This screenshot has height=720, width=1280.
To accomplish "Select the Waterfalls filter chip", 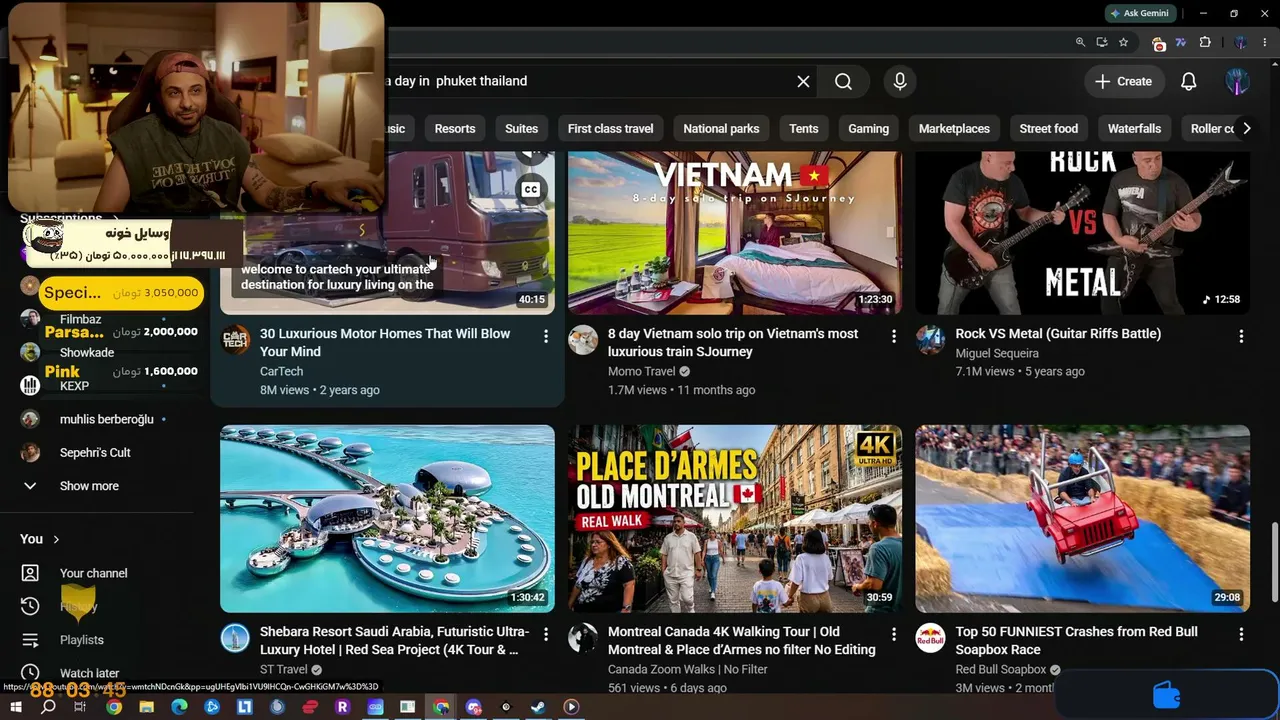I will click(1134, 128).
